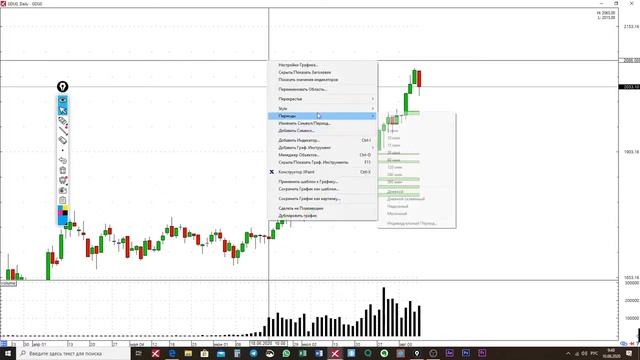
Task: Select the highlighted 'Периоды' menu item
Action: (322, 116)
